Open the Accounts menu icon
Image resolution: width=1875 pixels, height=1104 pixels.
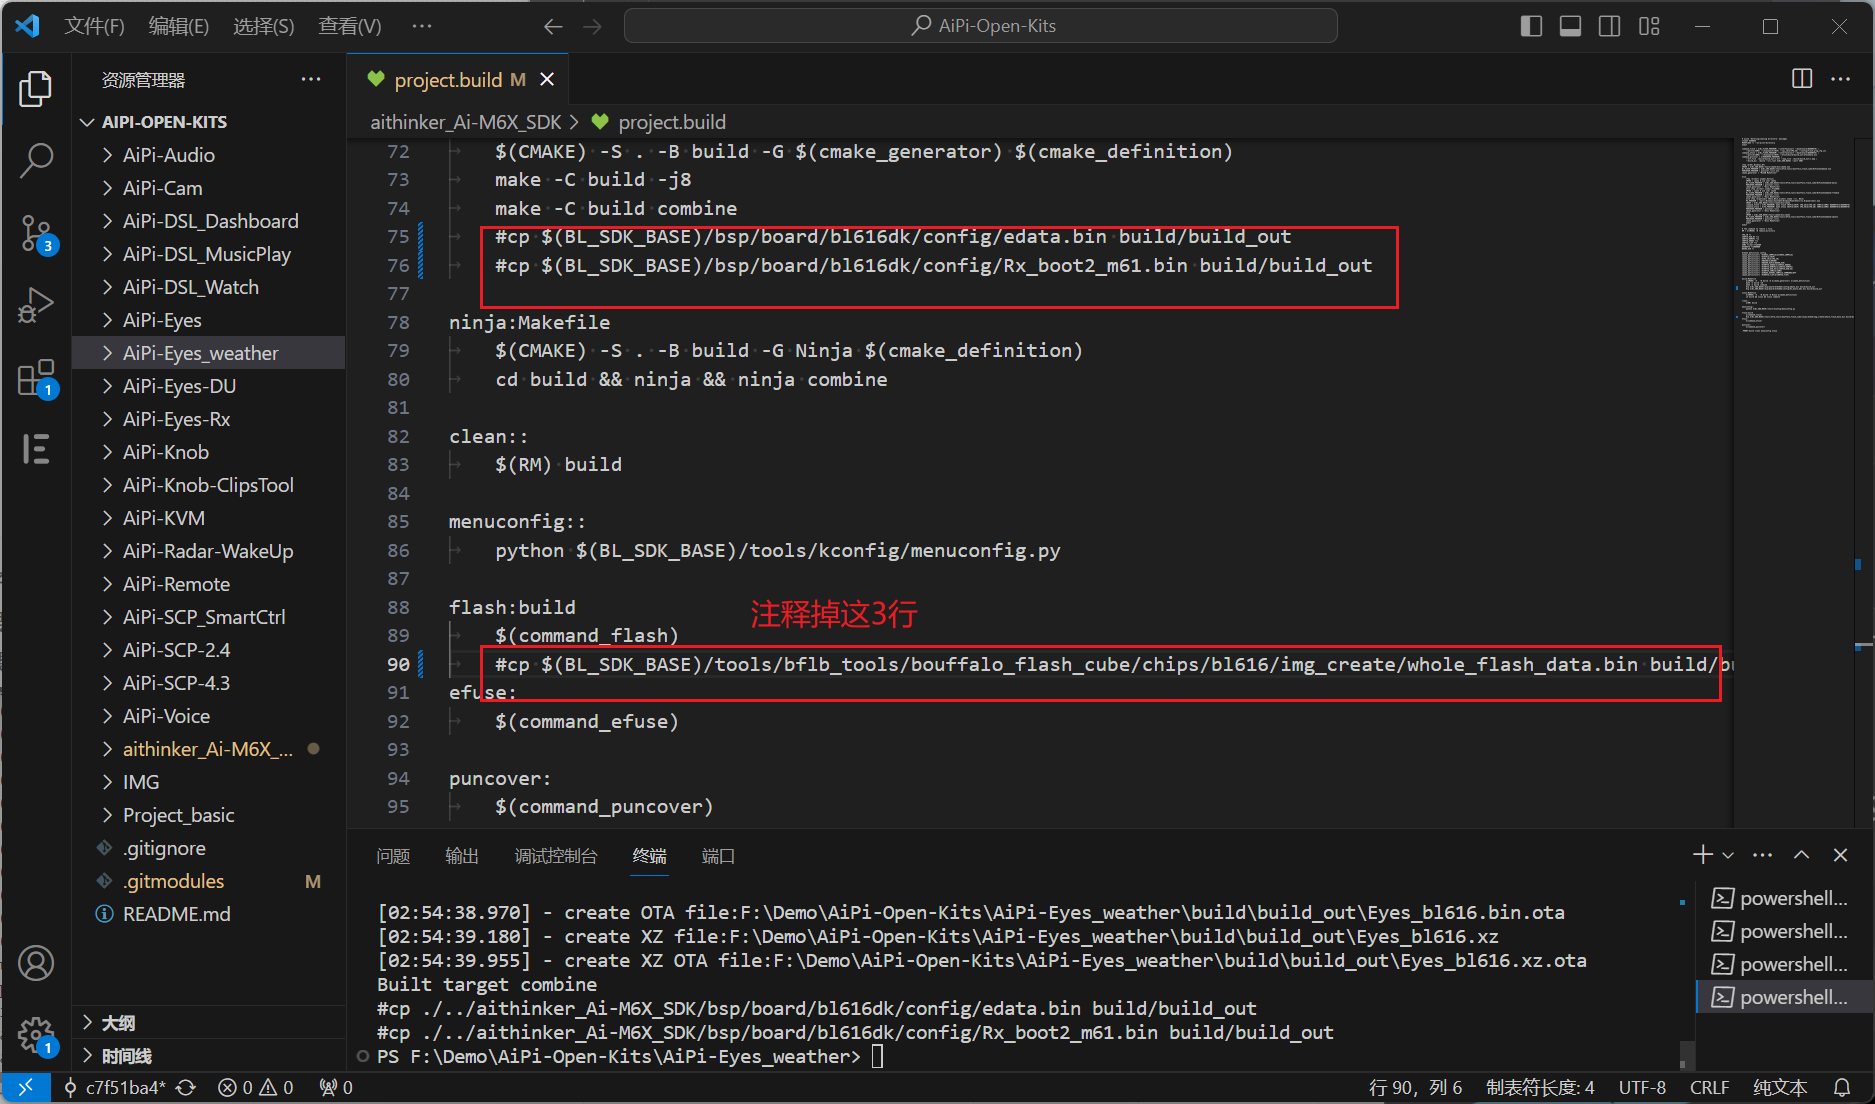pos(36,963)
